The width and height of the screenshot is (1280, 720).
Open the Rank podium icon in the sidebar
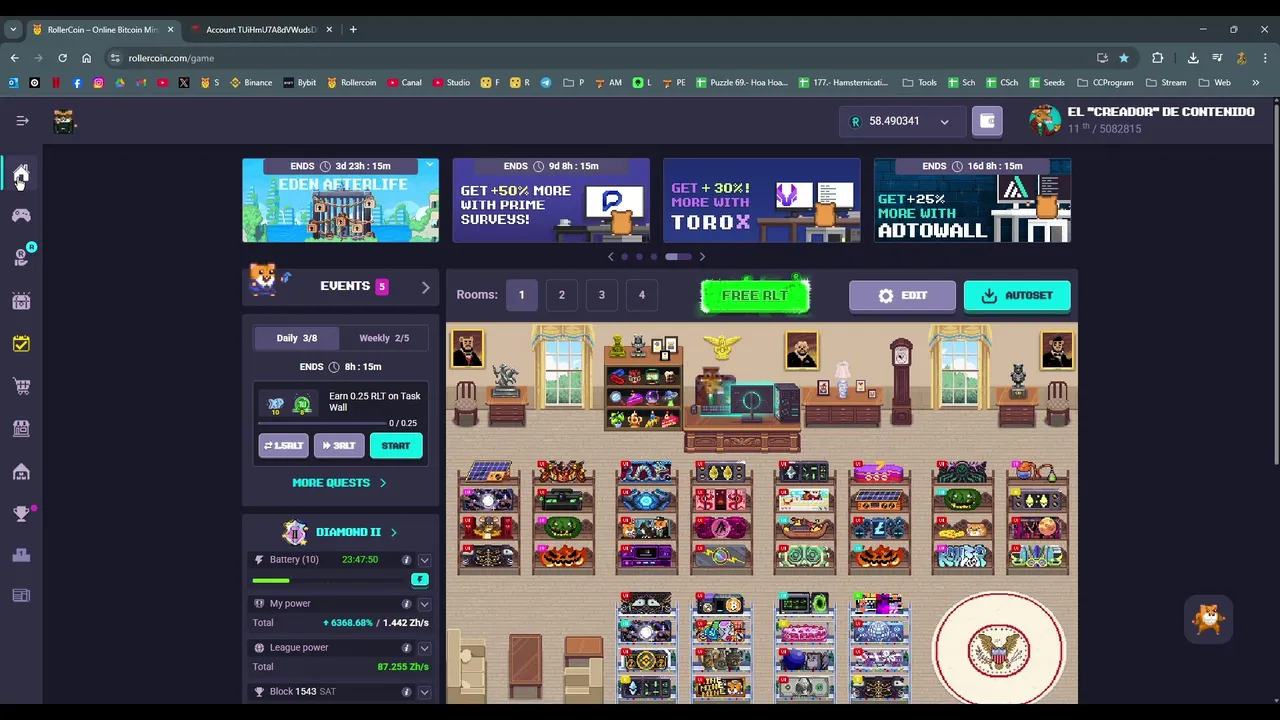(21, 555)
